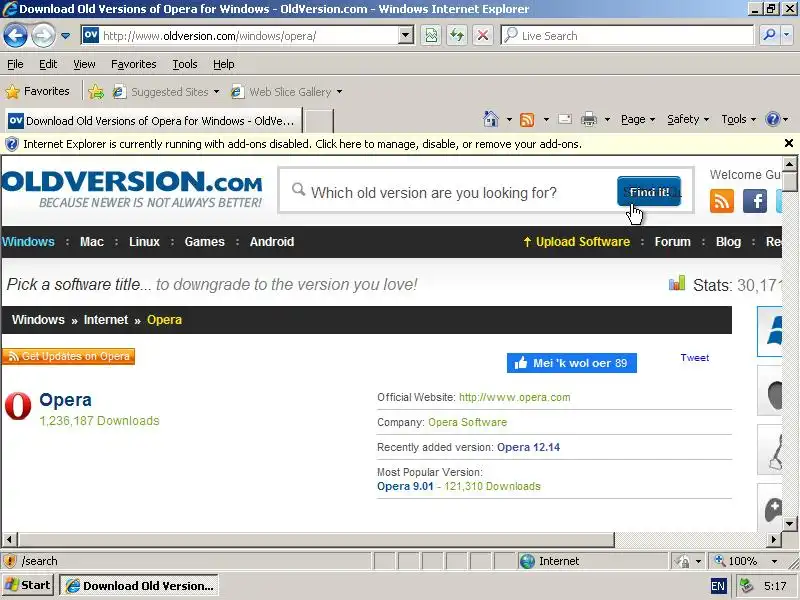
Task: Click the empty New Tab button
Action: tap(319, 121)
